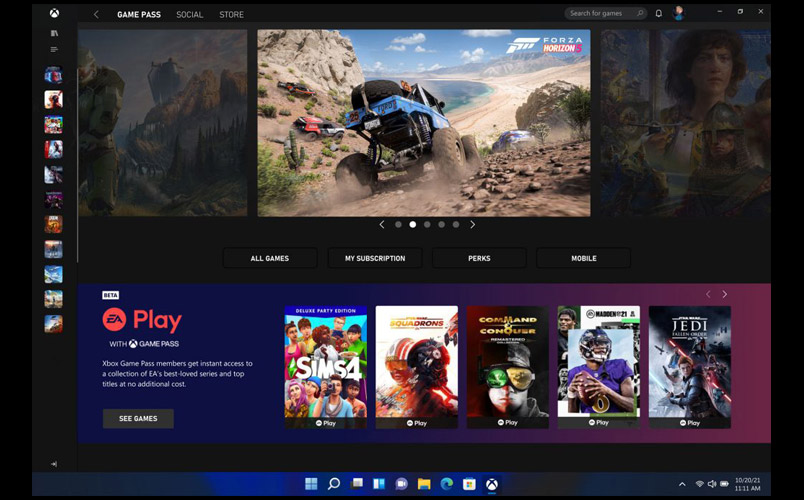Switch to the Social tab
The height and width of the screenshot is (500, 804).
coord(189,15)
